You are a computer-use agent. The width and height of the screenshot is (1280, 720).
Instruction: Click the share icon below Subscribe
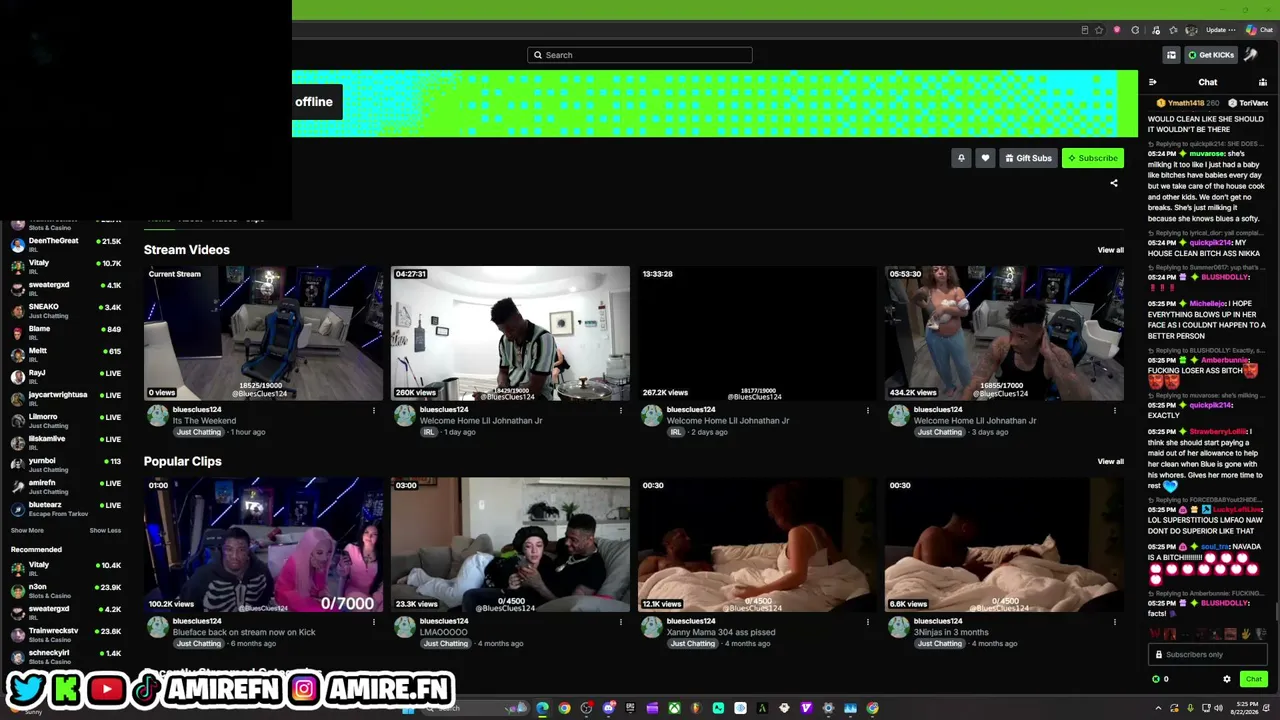[x=1114, y=183]
